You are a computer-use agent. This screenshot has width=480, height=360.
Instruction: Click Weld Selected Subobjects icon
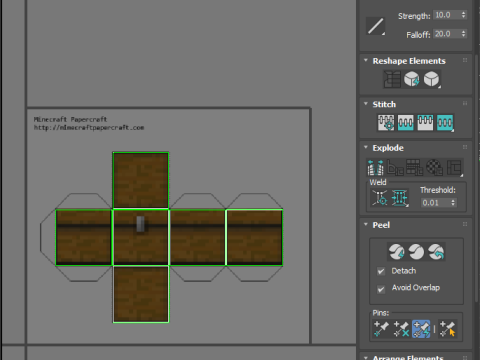pos(399,198)
